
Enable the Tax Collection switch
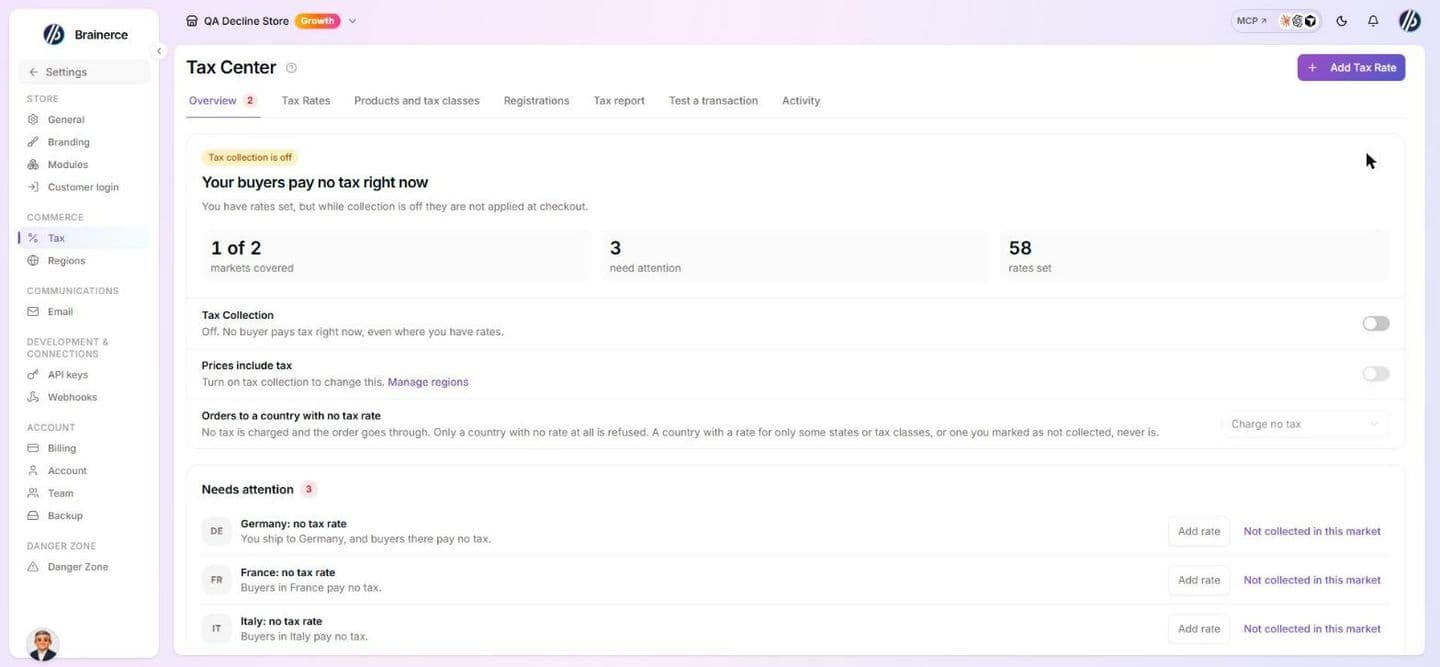(x=1376, y=323)
